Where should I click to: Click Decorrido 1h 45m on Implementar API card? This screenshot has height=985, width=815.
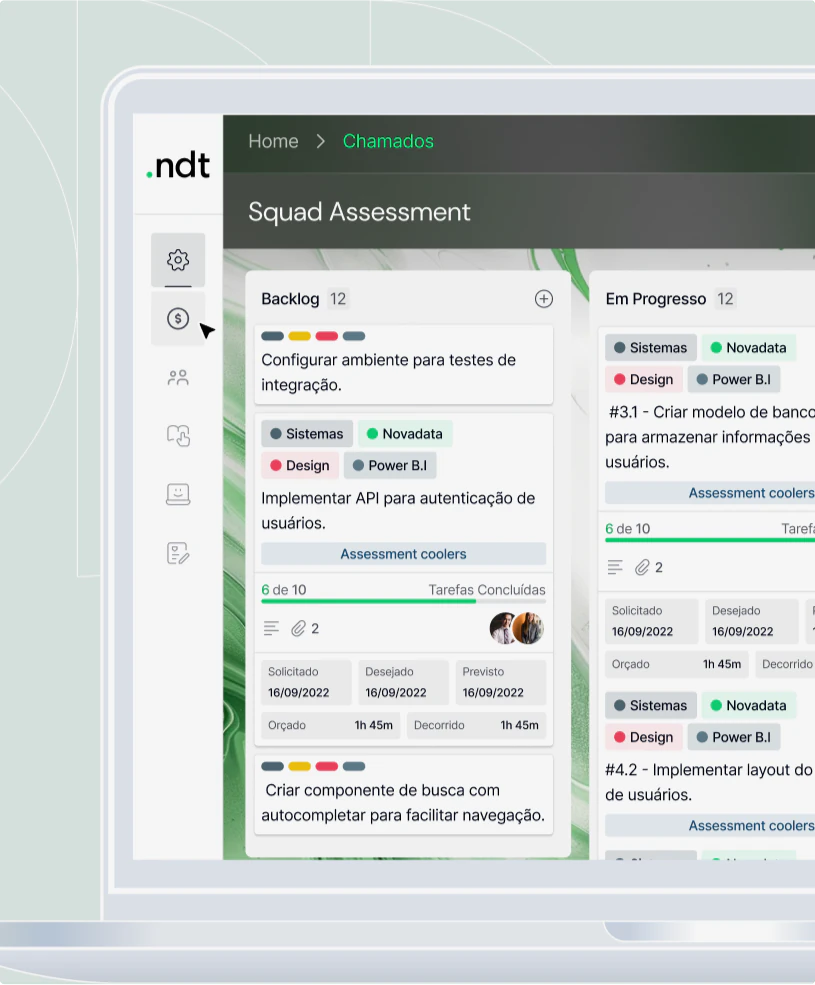tap(476, 725)
